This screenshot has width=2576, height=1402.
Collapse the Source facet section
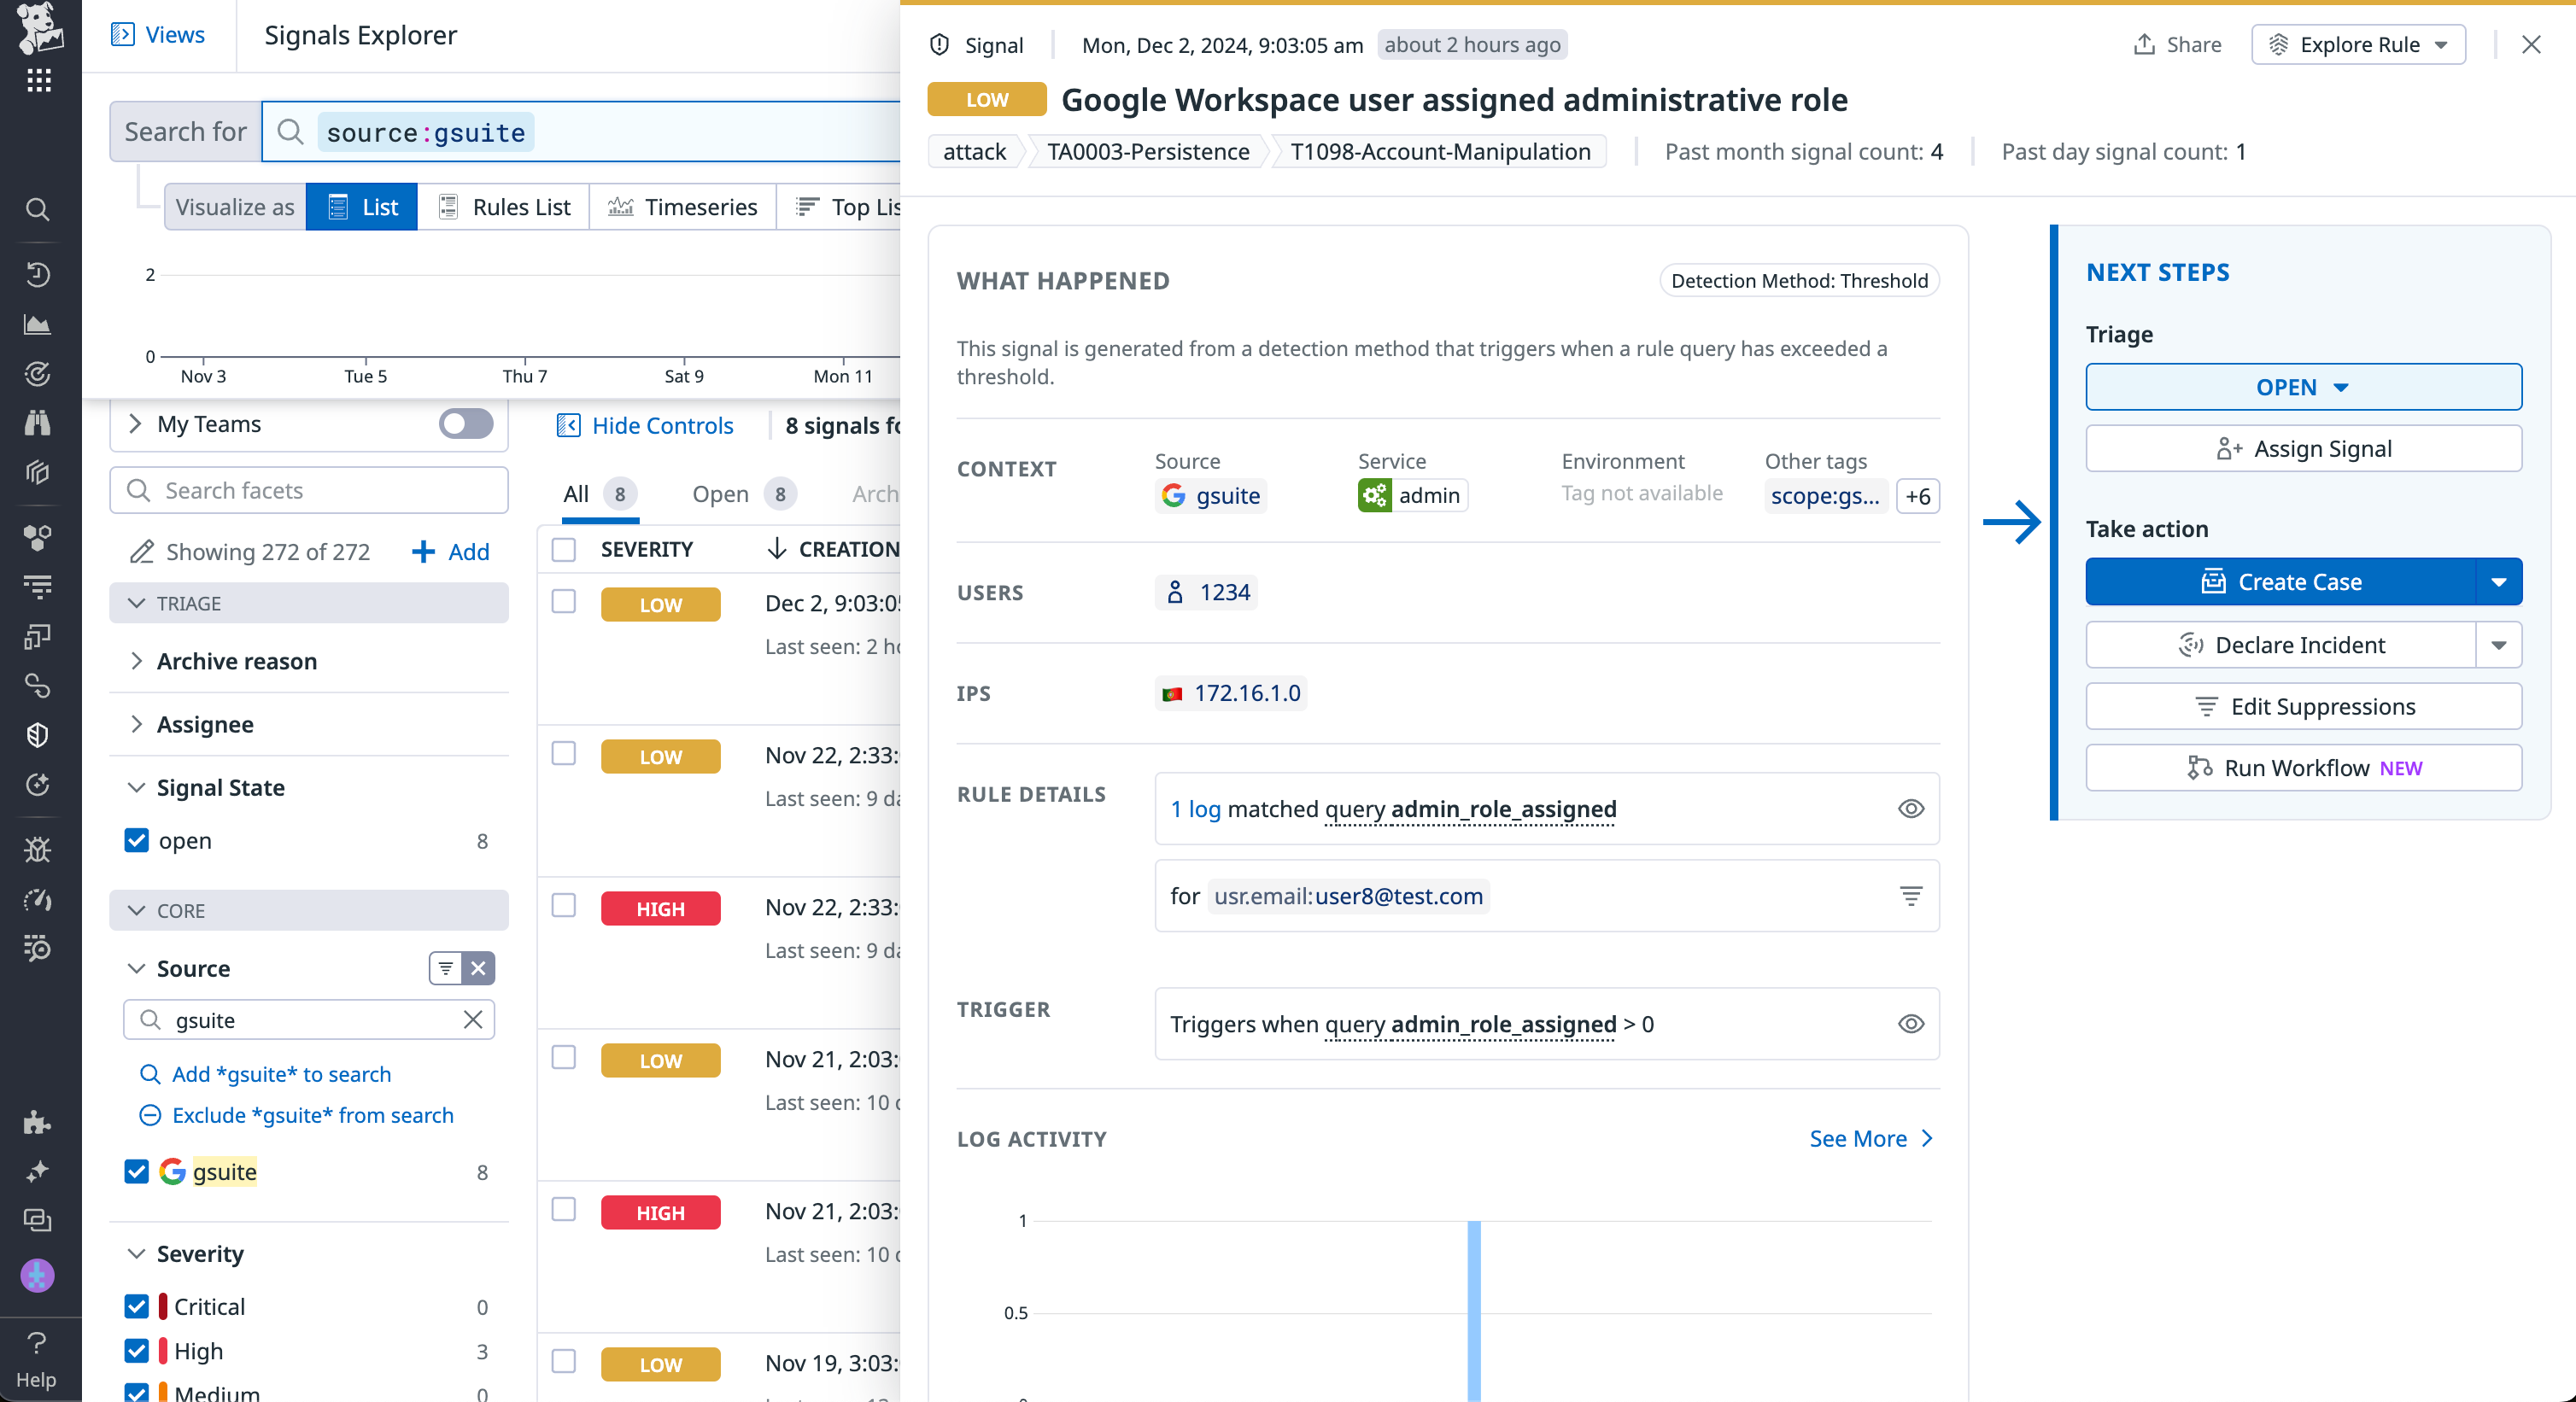pyautogui.click(x=137, y=968)
